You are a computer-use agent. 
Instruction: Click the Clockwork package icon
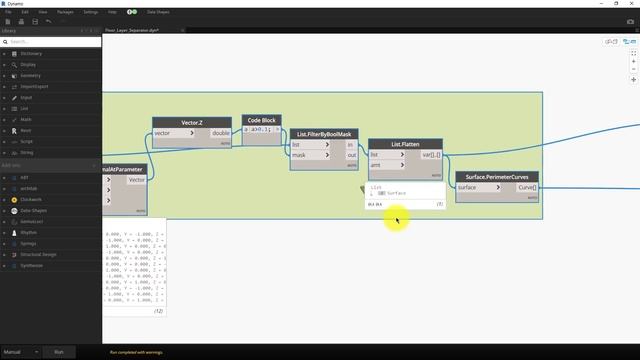pos(14,200)
